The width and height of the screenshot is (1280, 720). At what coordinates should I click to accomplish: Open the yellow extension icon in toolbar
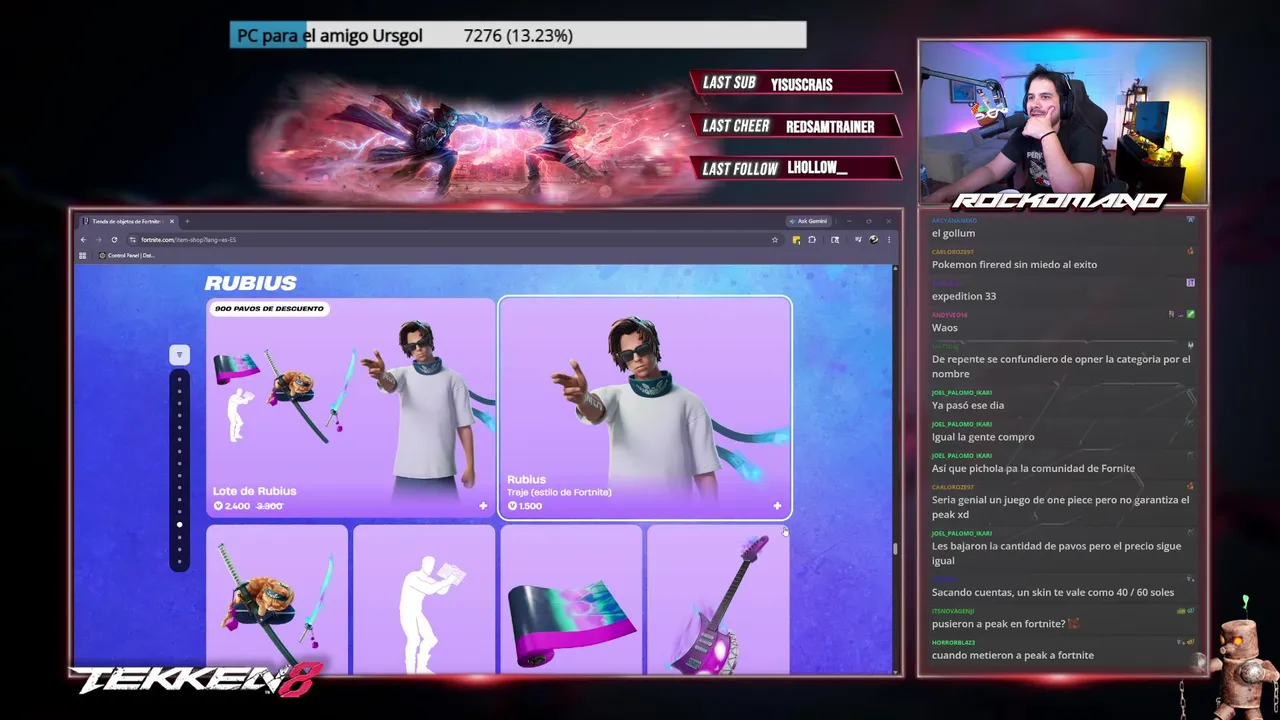pyautogui.click(x=796, y=240)
